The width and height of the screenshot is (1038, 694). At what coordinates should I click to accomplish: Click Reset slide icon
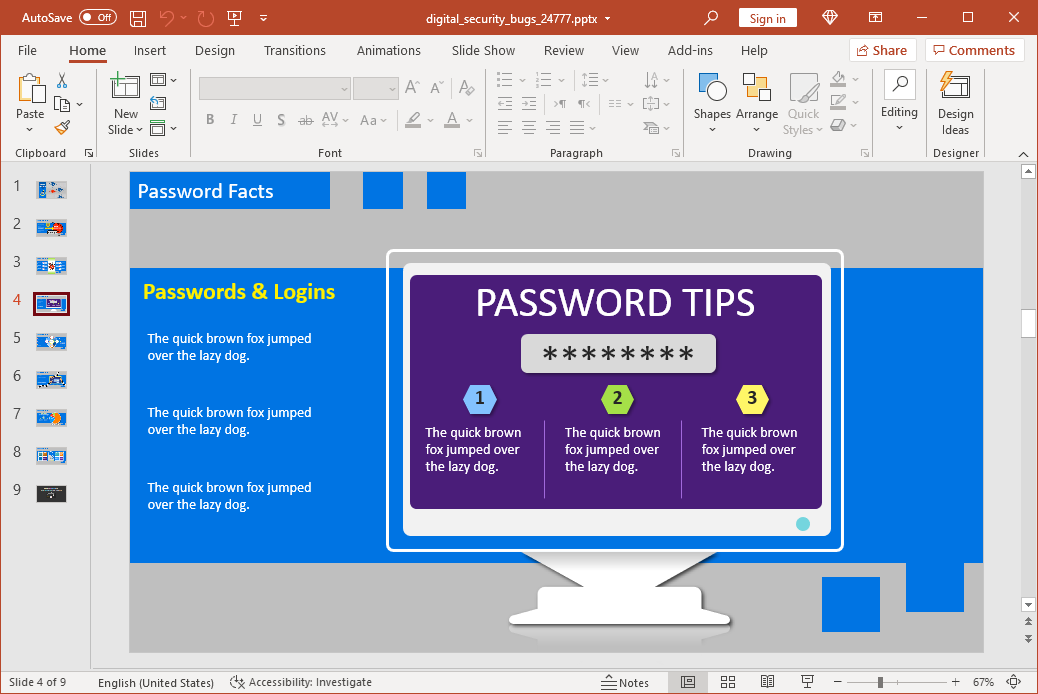[x=158, y=103]
